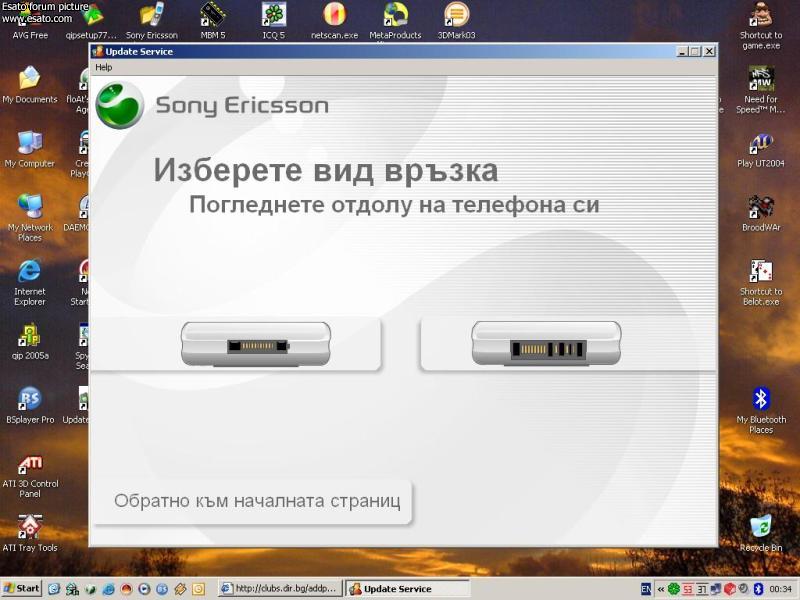Screen dimensions: 800x600
Task: Select the AVG Free desktop icon
Action: coord(30,22)
